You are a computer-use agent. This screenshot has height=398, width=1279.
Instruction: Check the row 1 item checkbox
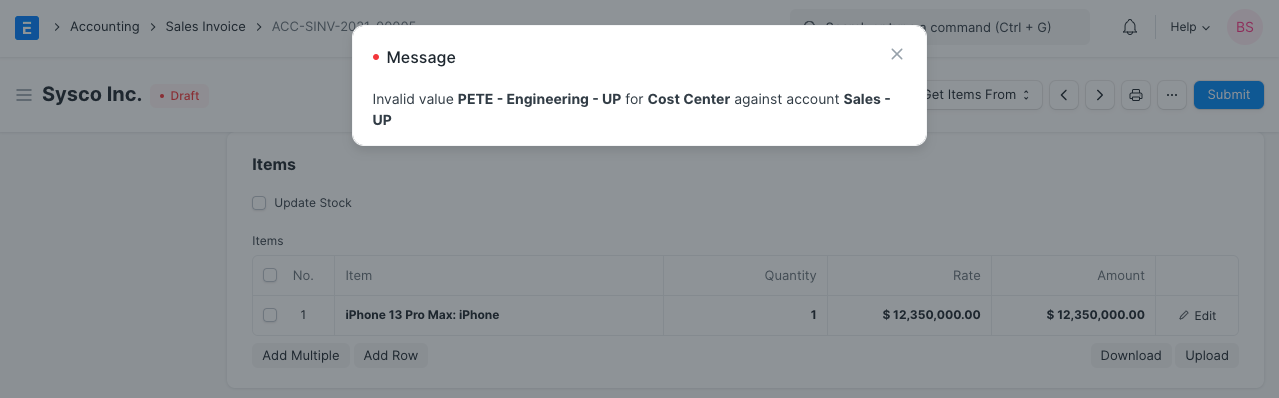(270, 315)
